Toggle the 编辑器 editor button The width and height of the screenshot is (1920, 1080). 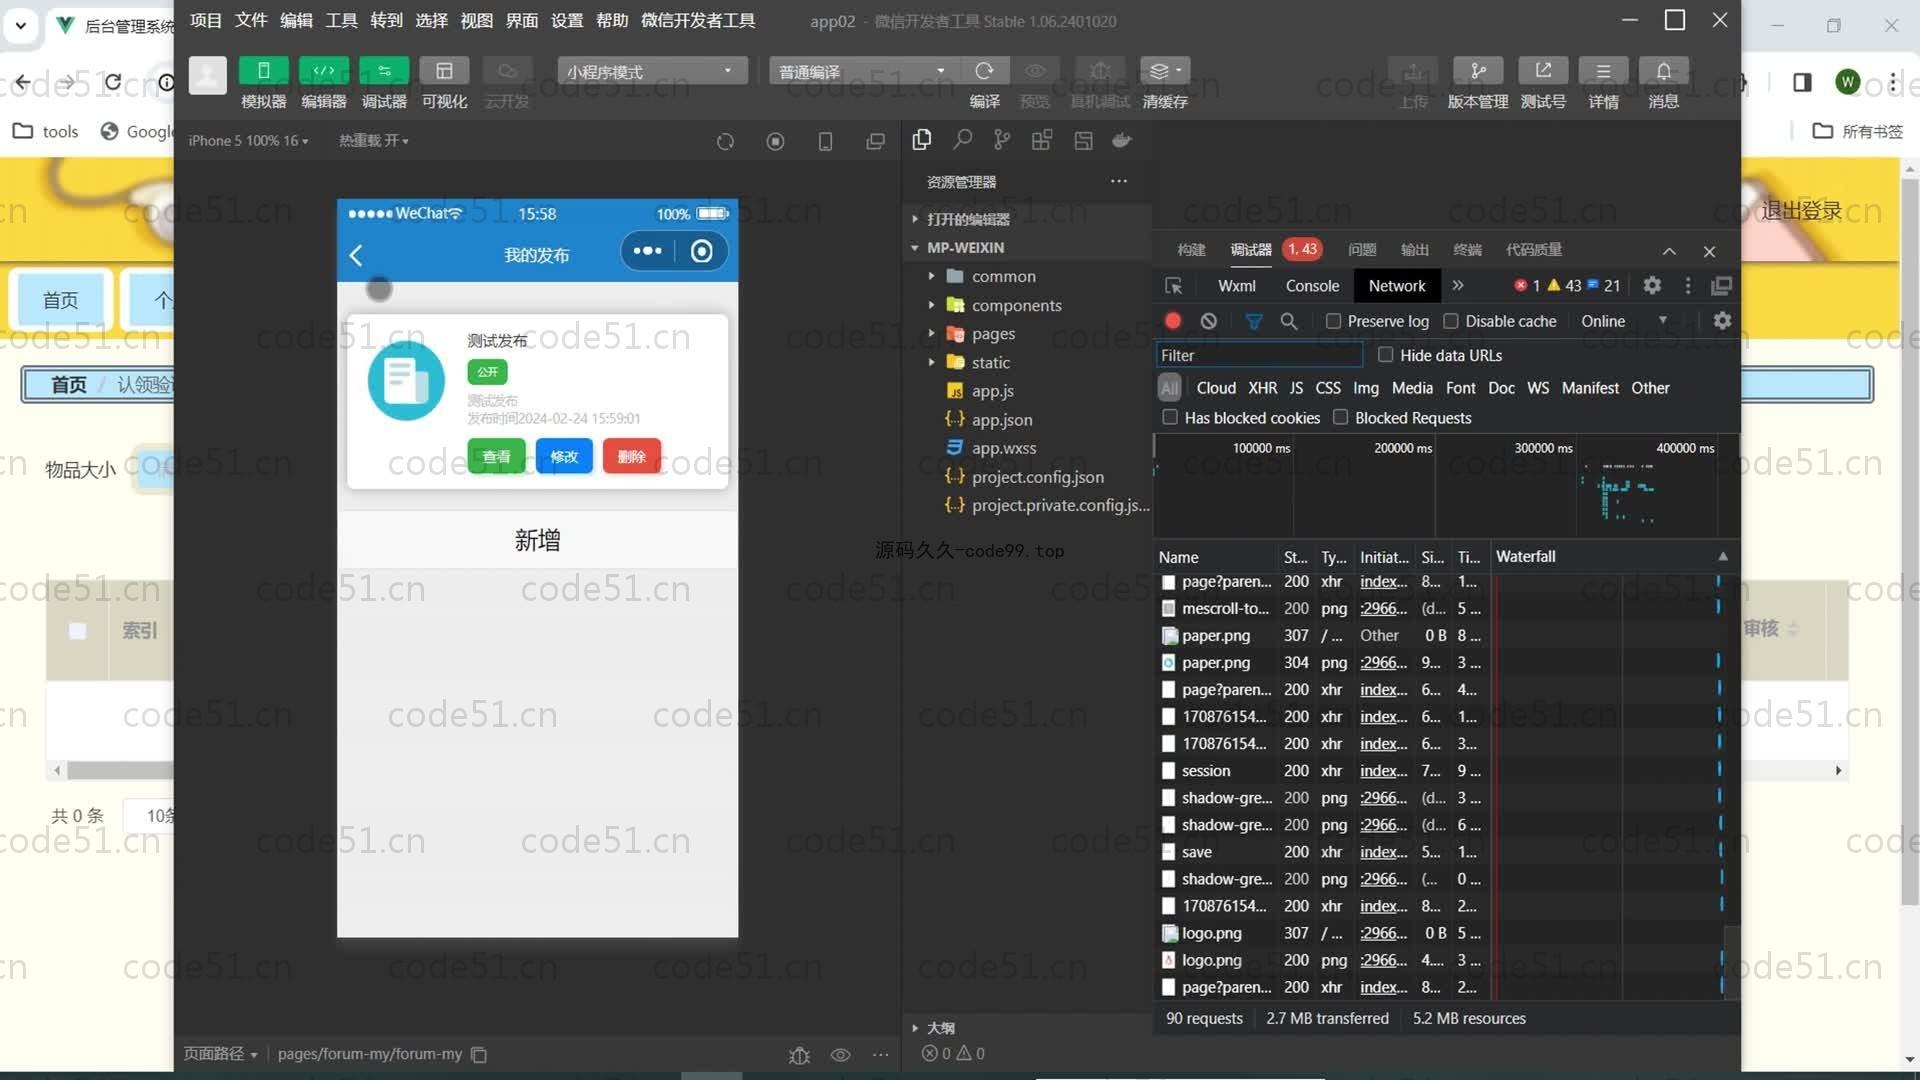click(324, 71)
